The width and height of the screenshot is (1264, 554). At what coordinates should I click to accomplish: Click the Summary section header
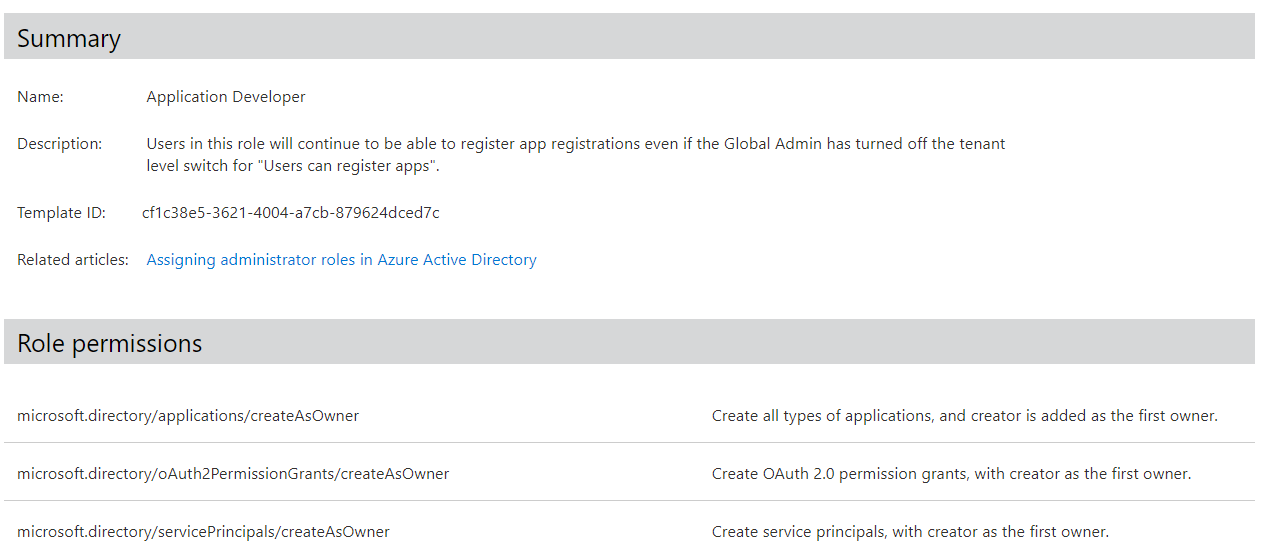[629, 37]
